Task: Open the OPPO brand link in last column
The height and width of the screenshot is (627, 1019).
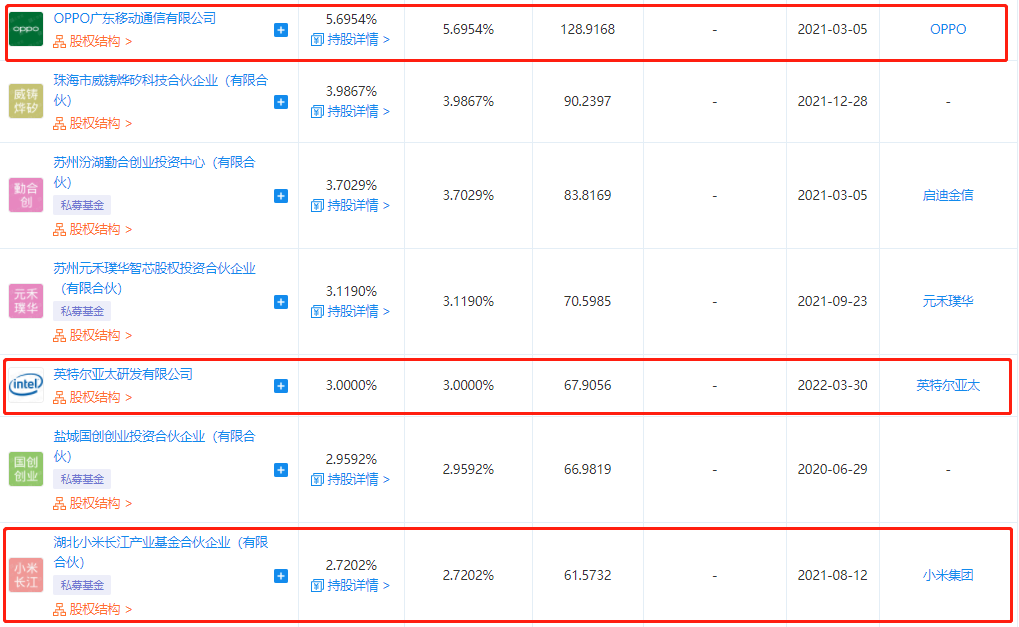Action: pyautogui.click(x=948, y=29)
